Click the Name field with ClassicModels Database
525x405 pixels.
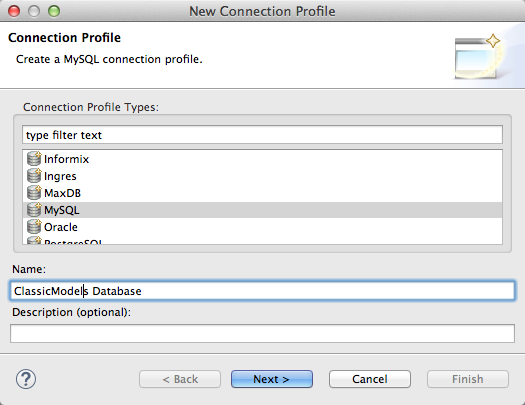click(262, 291)
